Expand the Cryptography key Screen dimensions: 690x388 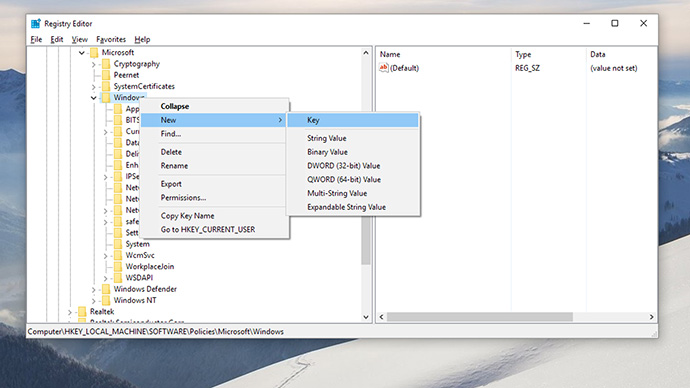point(93,64)
